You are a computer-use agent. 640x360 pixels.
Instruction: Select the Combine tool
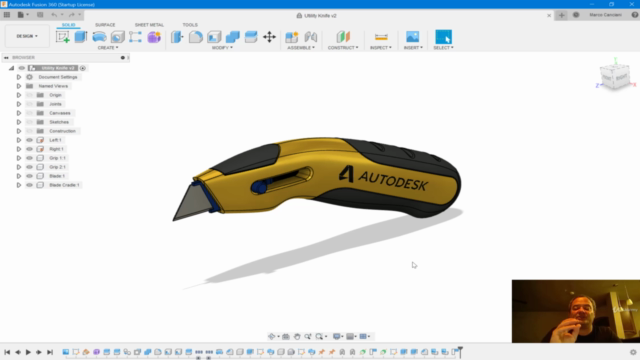pos(232,37)
